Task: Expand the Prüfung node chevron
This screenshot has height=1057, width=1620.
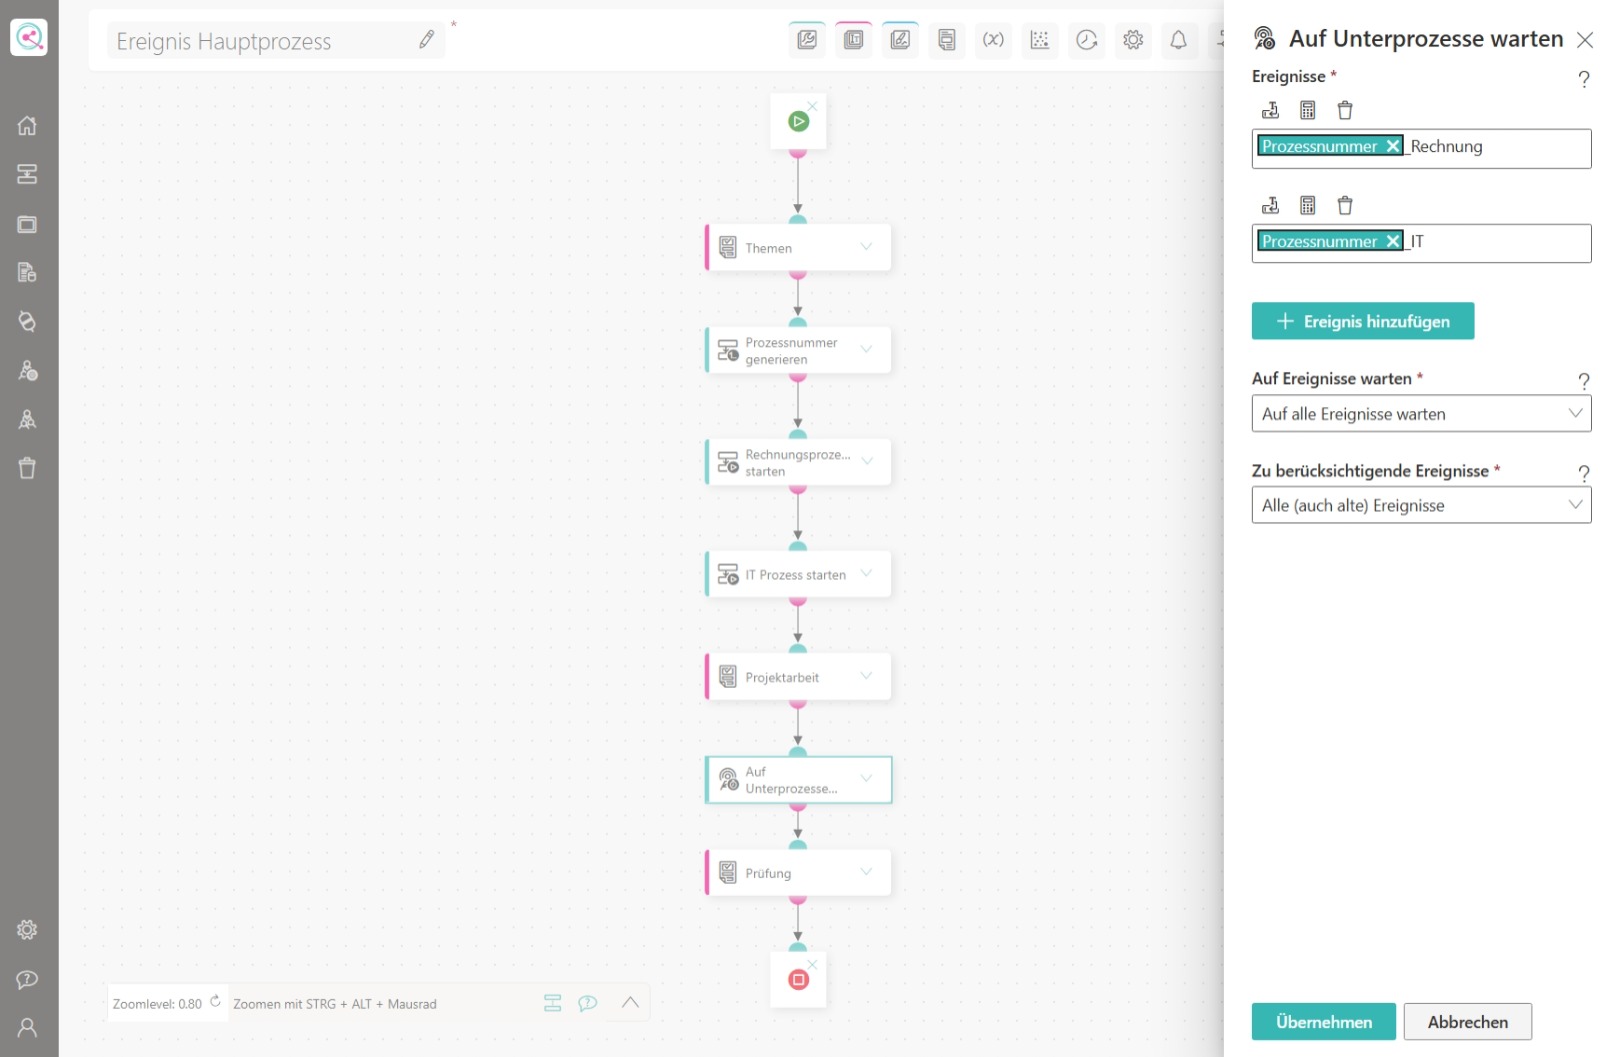Action: (x=866, y=872)
